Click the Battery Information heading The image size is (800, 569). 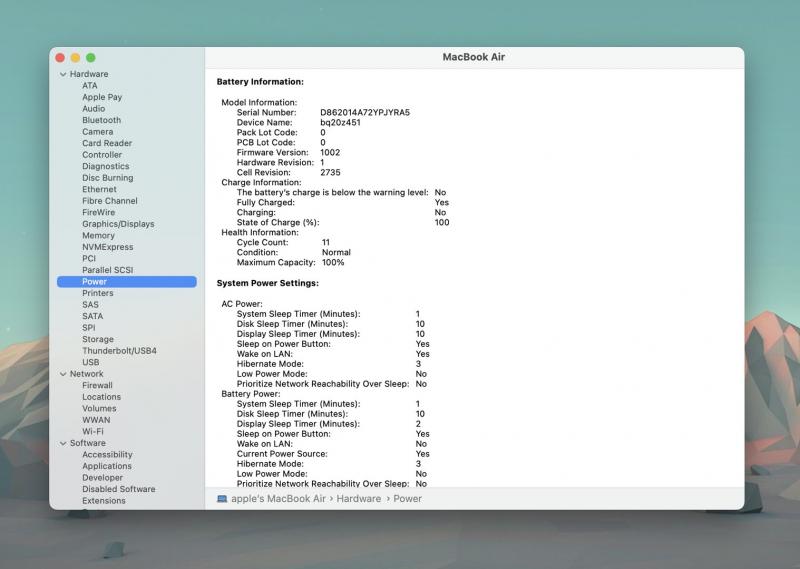260,82
